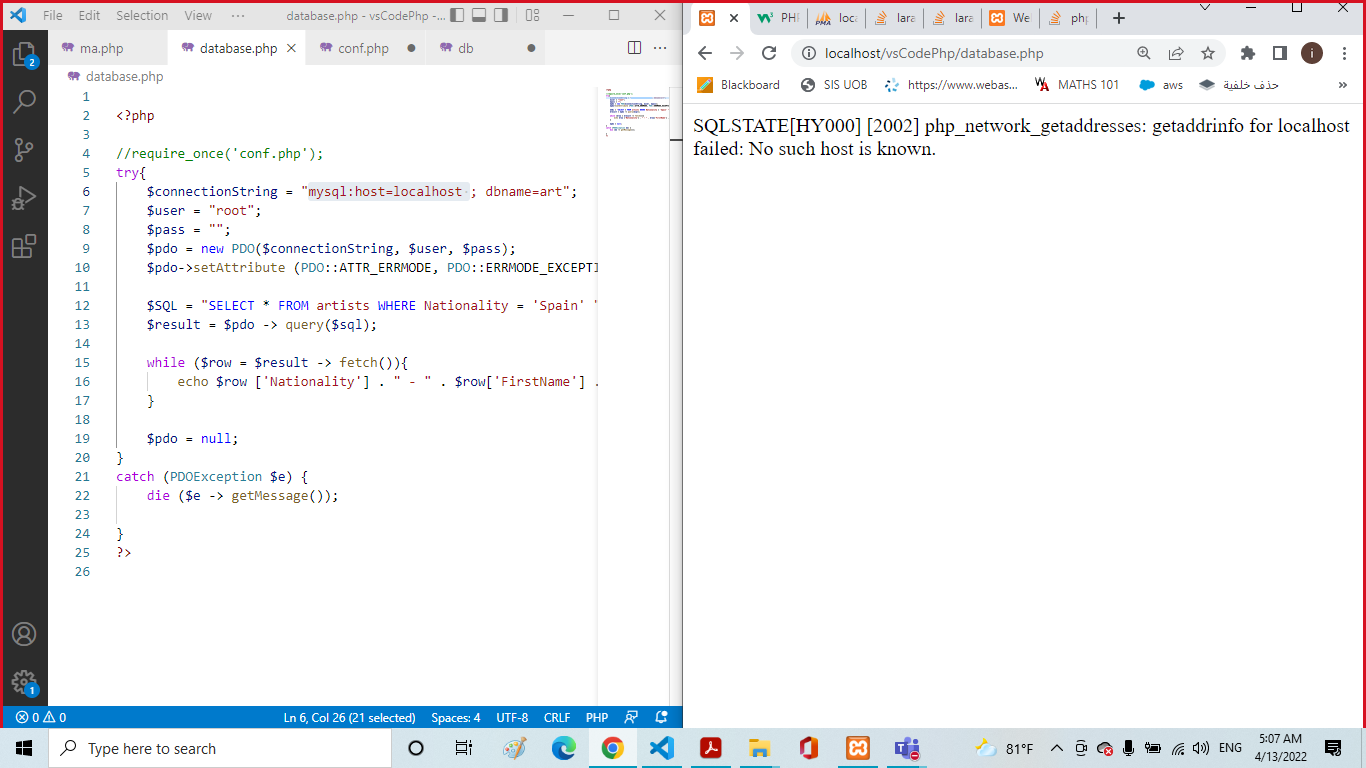This screenshot has width=1366, height=768.
Task: Click the PHP language mode indicator
Action: click(x=596, y=717)
